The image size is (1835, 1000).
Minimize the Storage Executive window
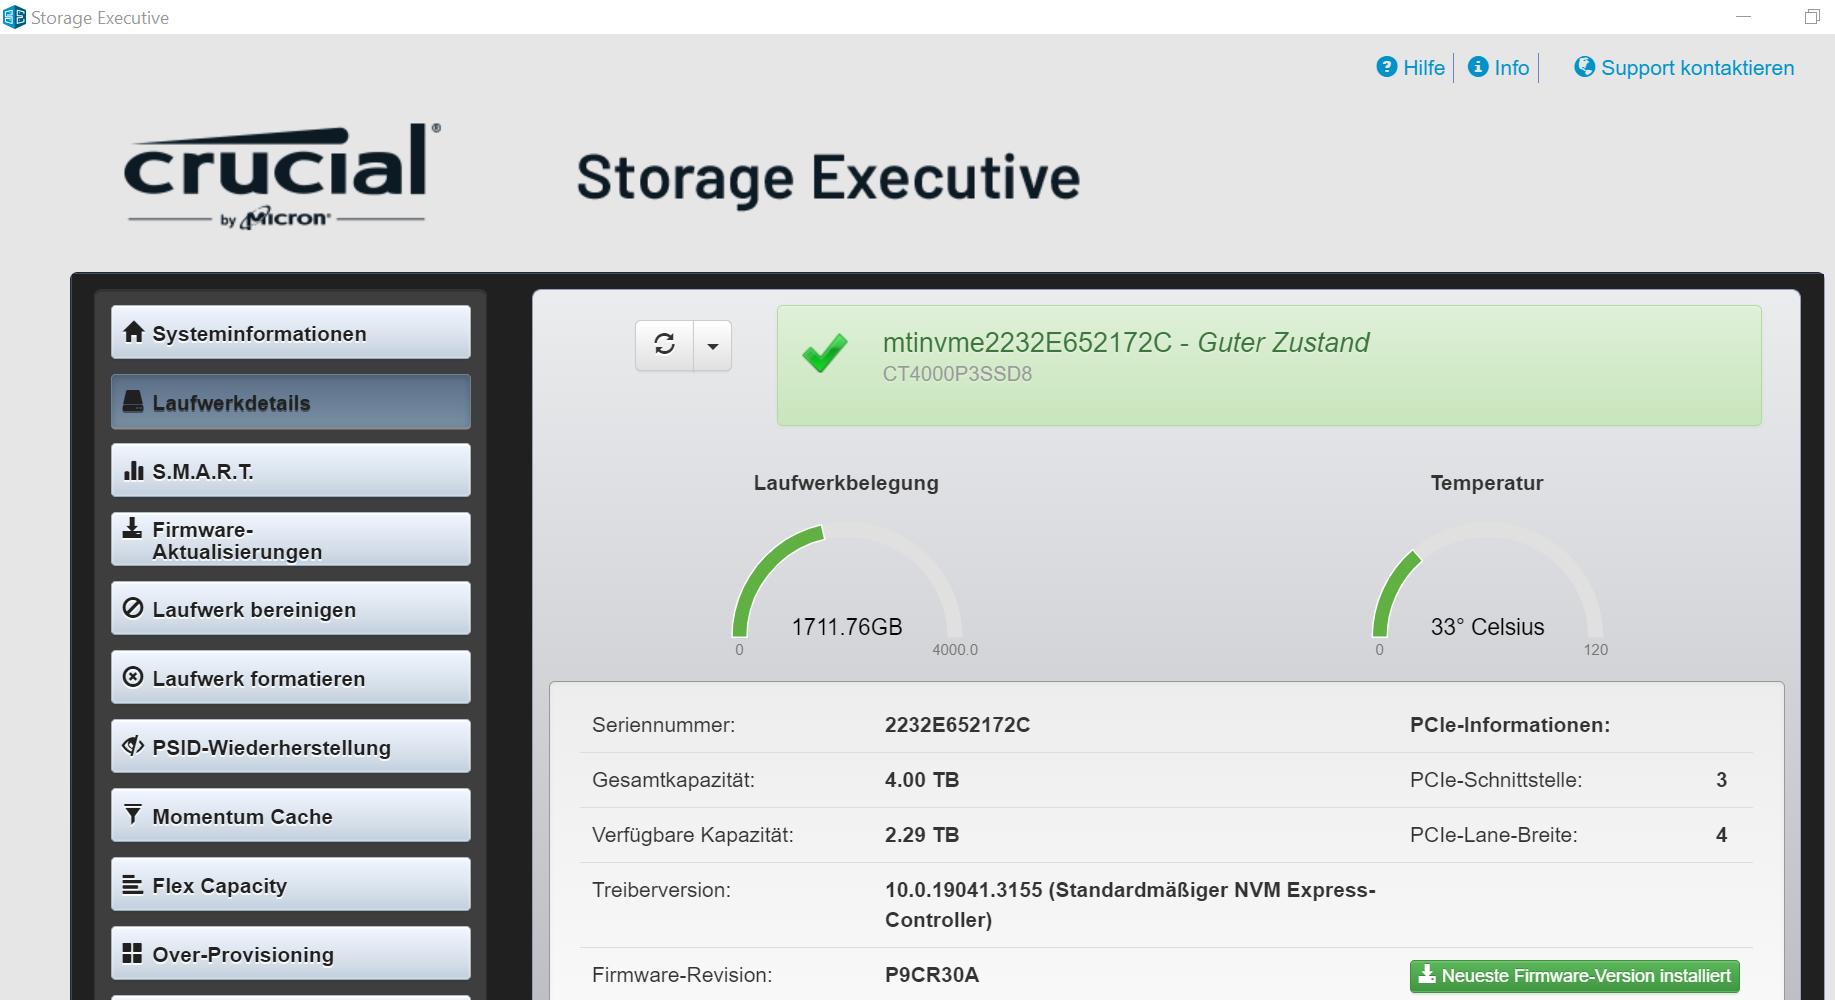pos(1743,17)
